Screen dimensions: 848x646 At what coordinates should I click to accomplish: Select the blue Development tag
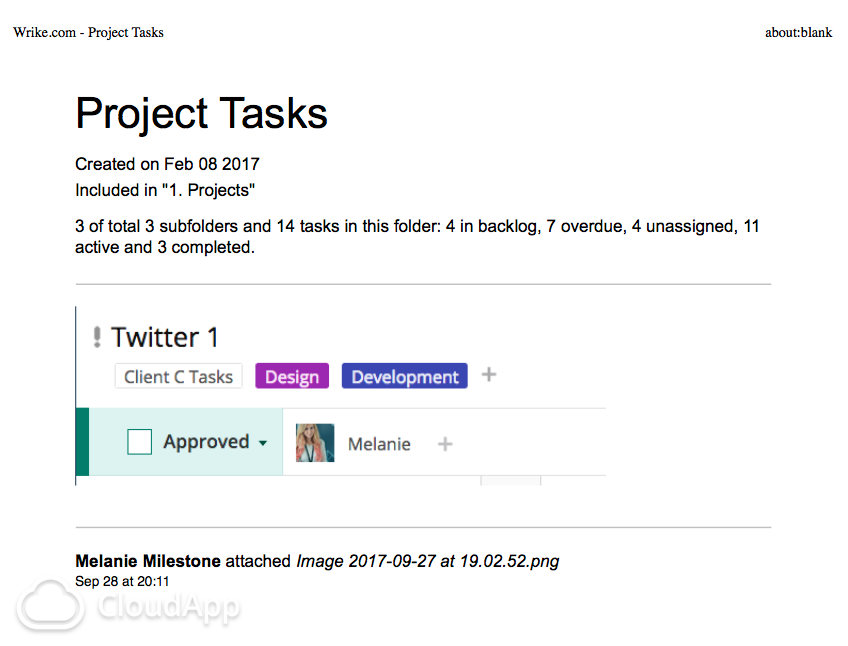click(x=405, y=377)
